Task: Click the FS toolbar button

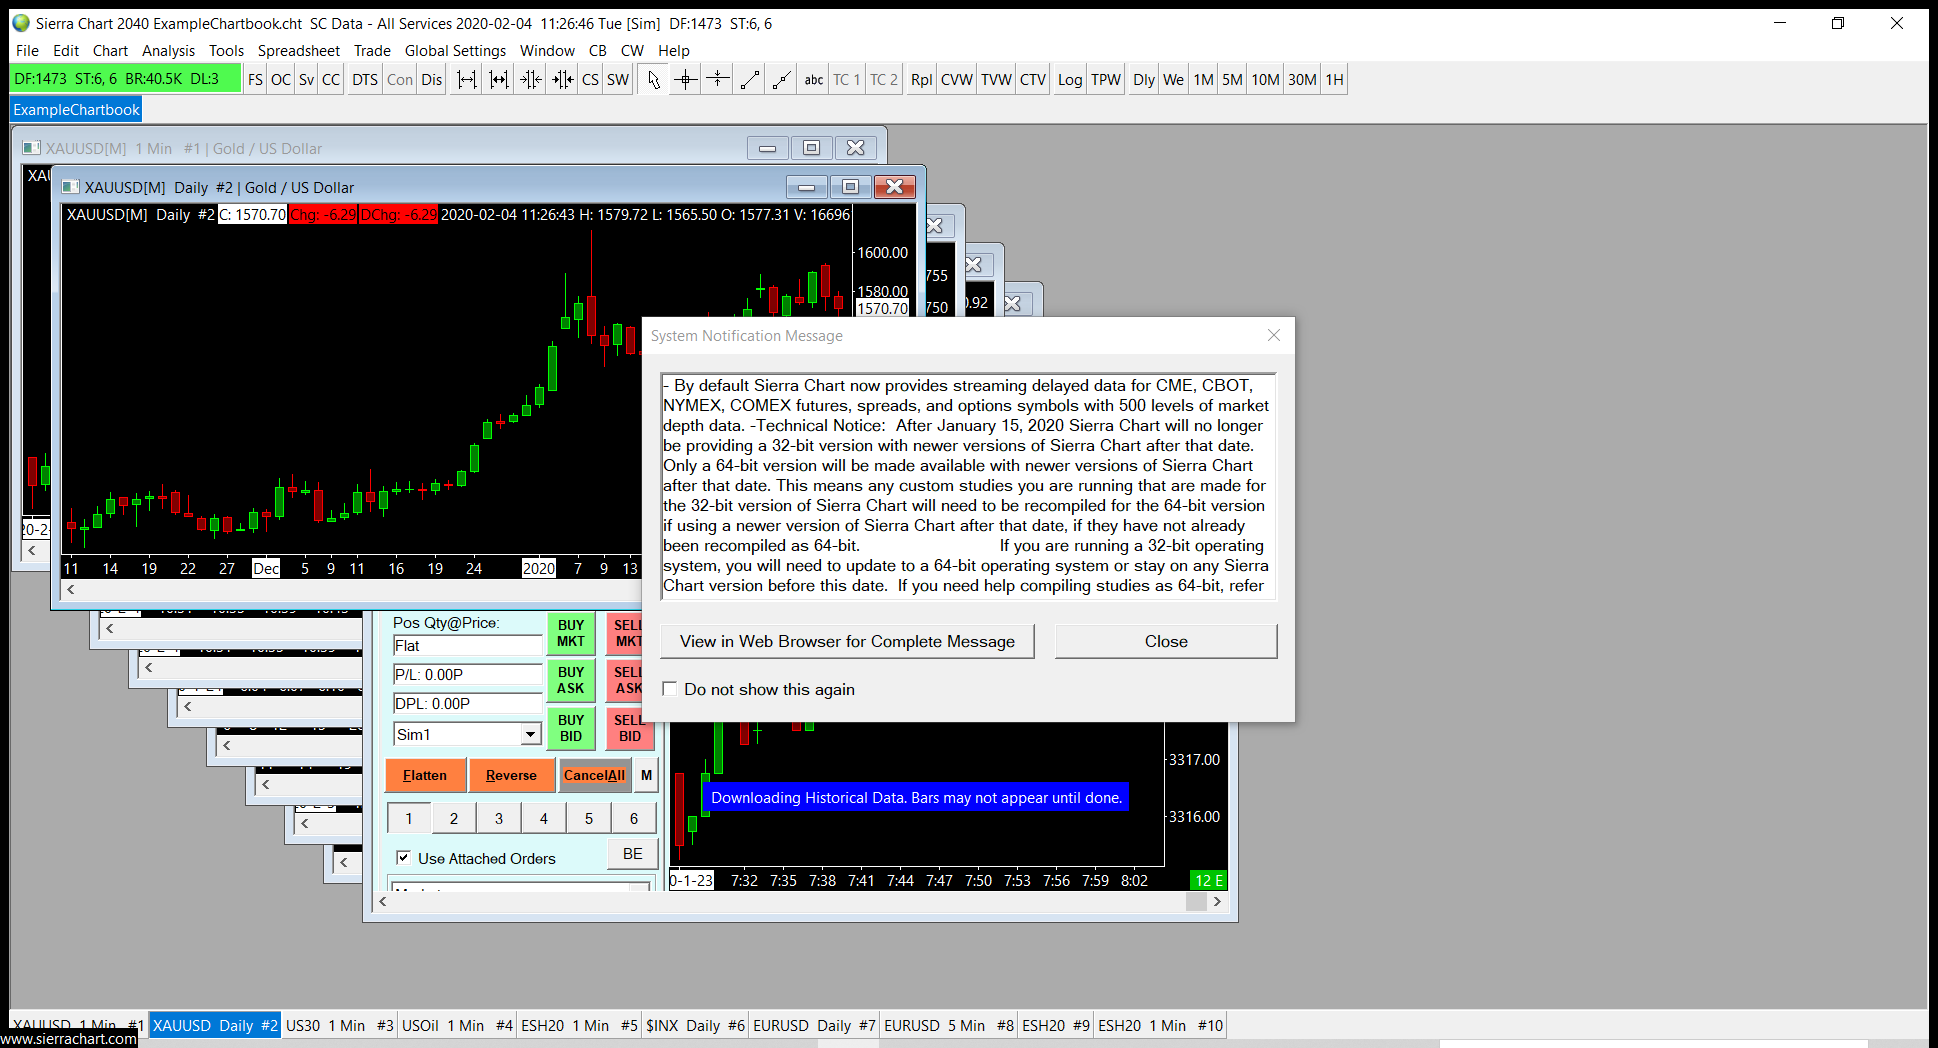Action: 256,80
